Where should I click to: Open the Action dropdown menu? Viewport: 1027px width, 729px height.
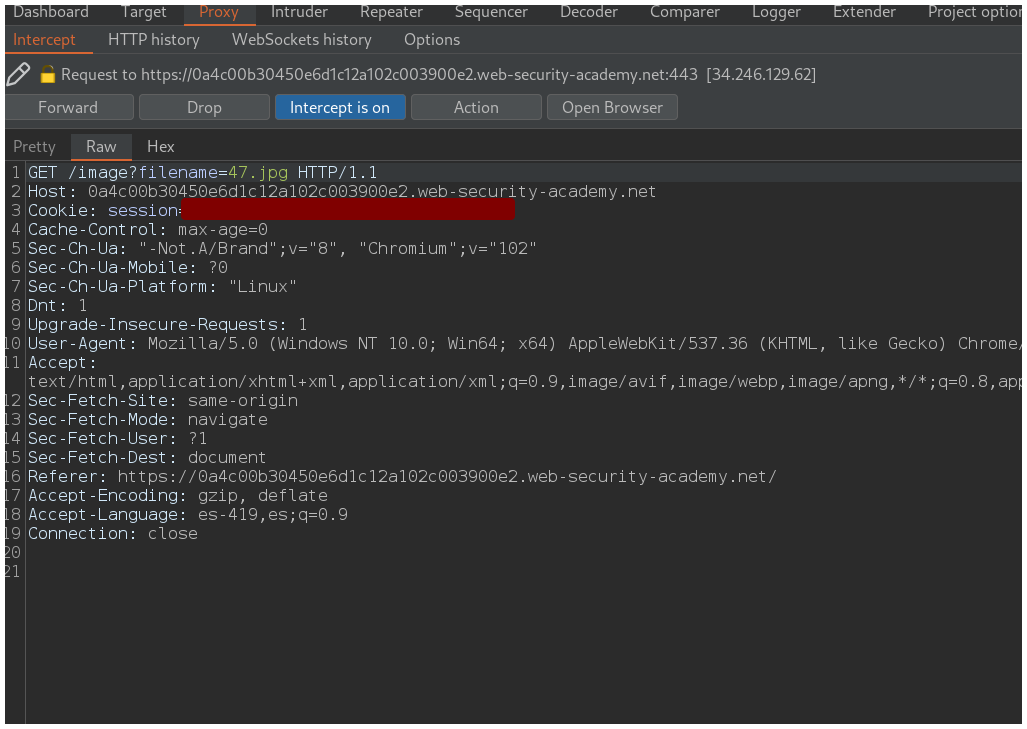476,107
